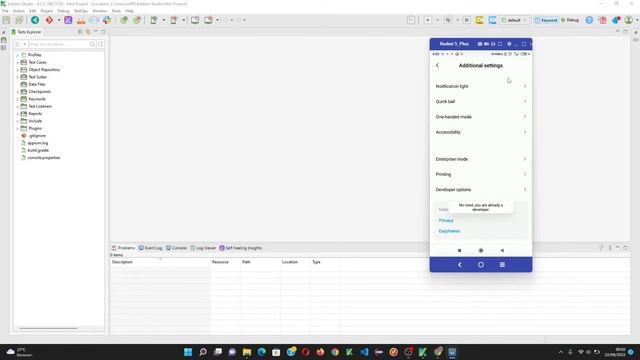Open Developer options in phone settings
The height and width of the screenshot is (360, 640).
coord(481,190)
